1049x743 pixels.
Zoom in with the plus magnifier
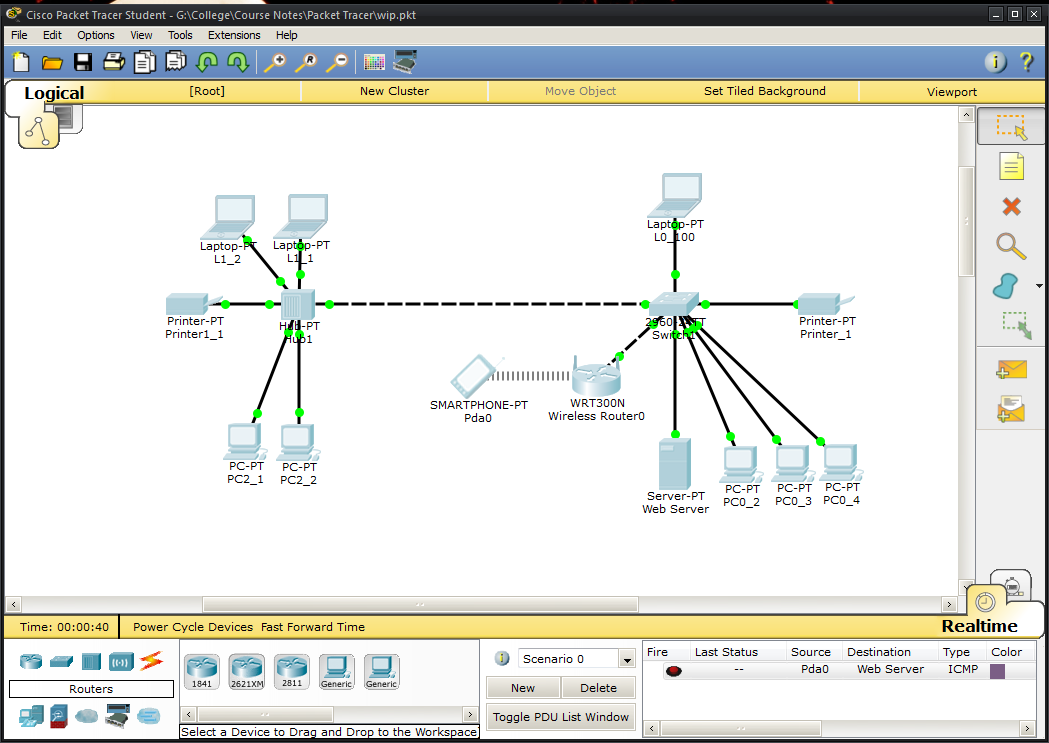(x=275, y=62)
